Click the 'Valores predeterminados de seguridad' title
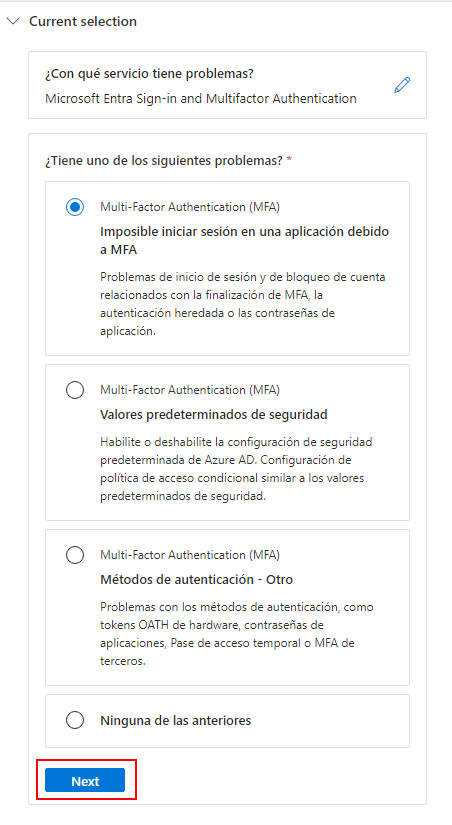Image resolution: width=452 pixels, height=825 pixels. tap(214, 415)
